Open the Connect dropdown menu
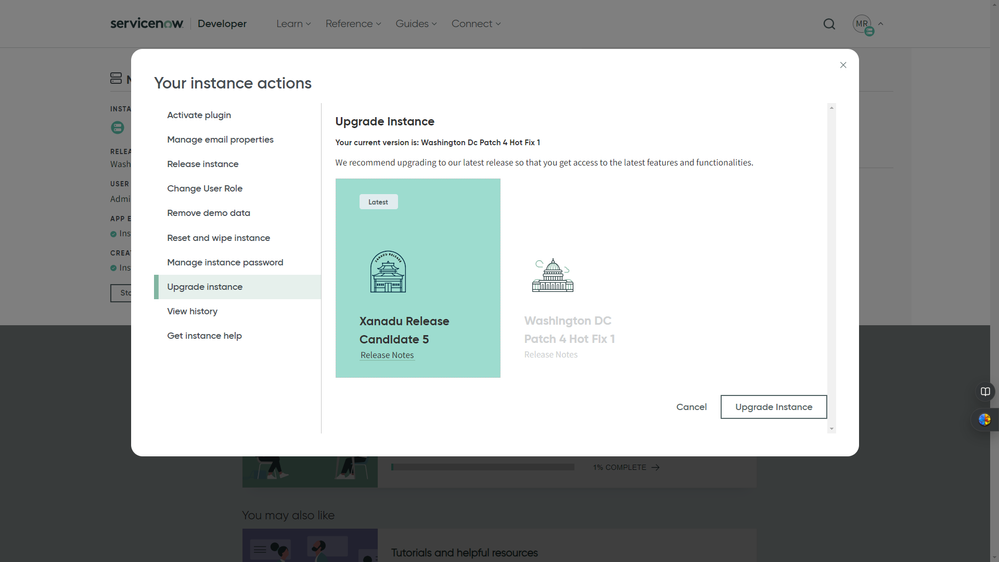This screenshot has height=562, width=999. click(476, 24)
